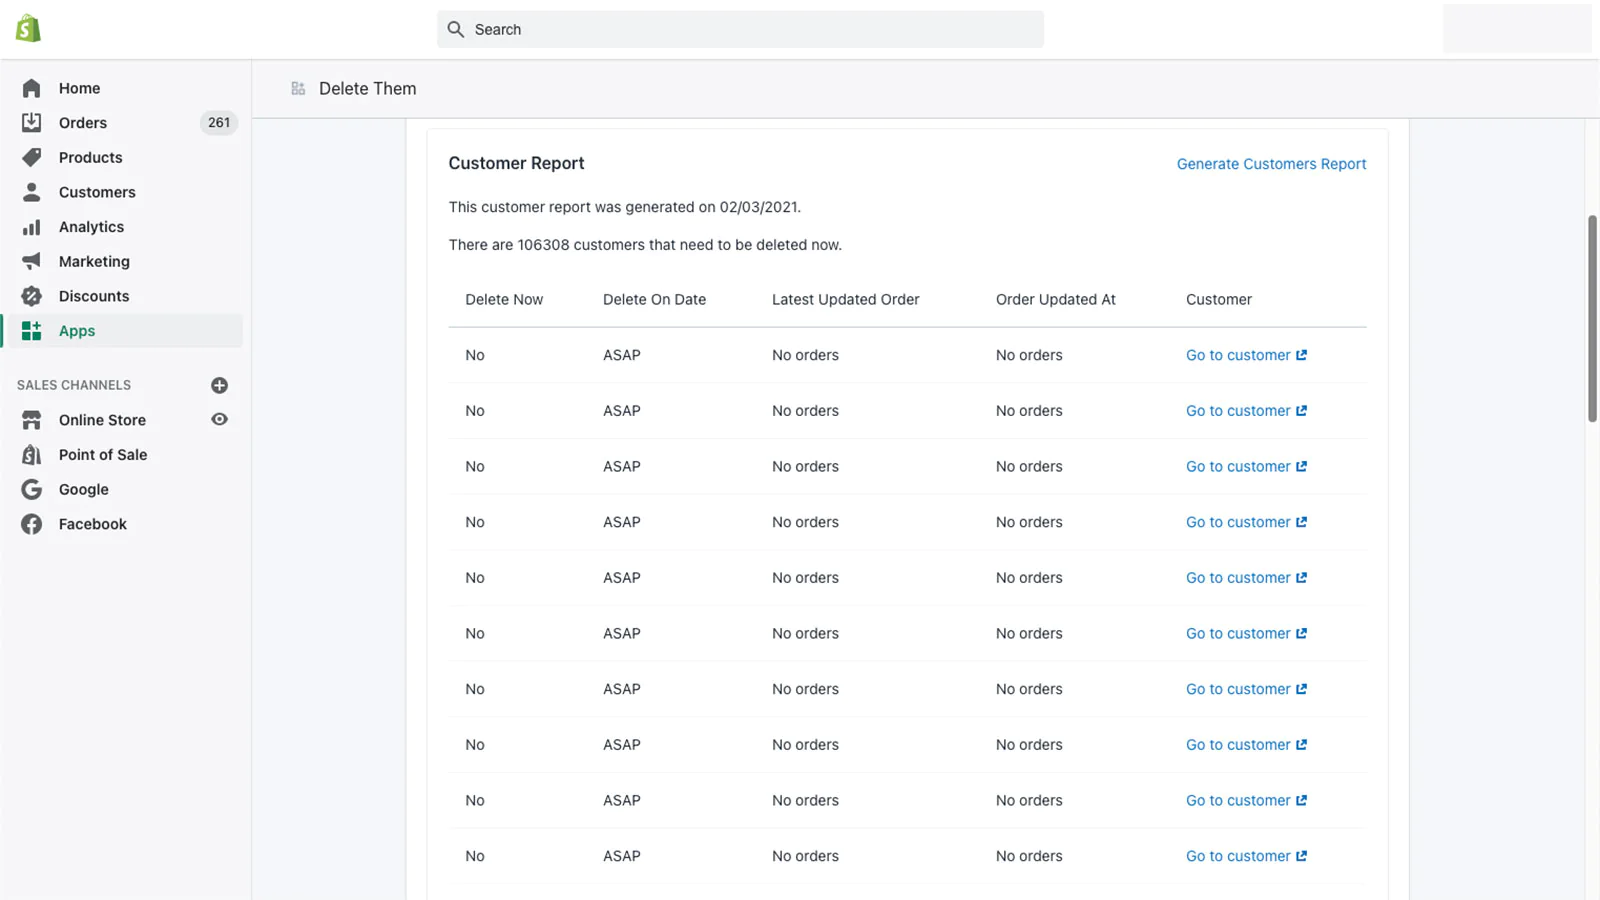The image size is (1600, 900).
Task: Click the search magnifier icon
Action: (456, 29)
